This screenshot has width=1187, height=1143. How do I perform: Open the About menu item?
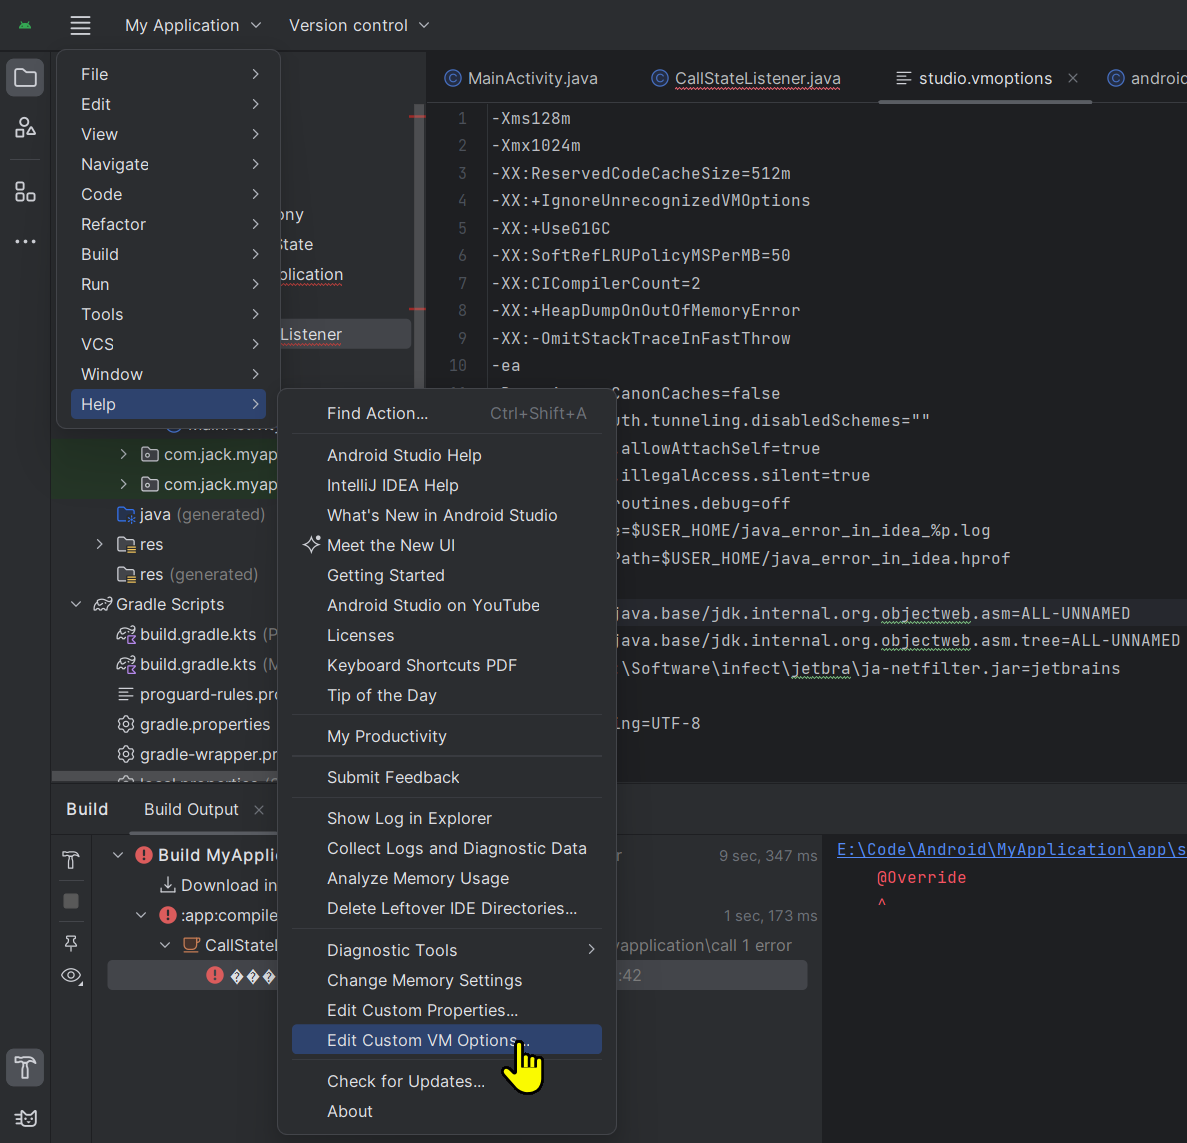click(x=447, y=1111)
